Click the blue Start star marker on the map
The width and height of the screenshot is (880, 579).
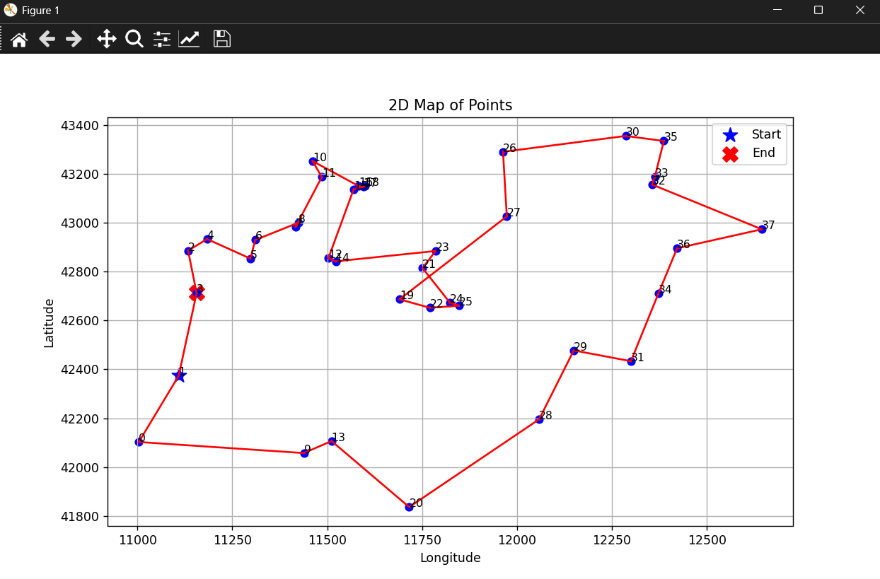click(x=179, y=375)
